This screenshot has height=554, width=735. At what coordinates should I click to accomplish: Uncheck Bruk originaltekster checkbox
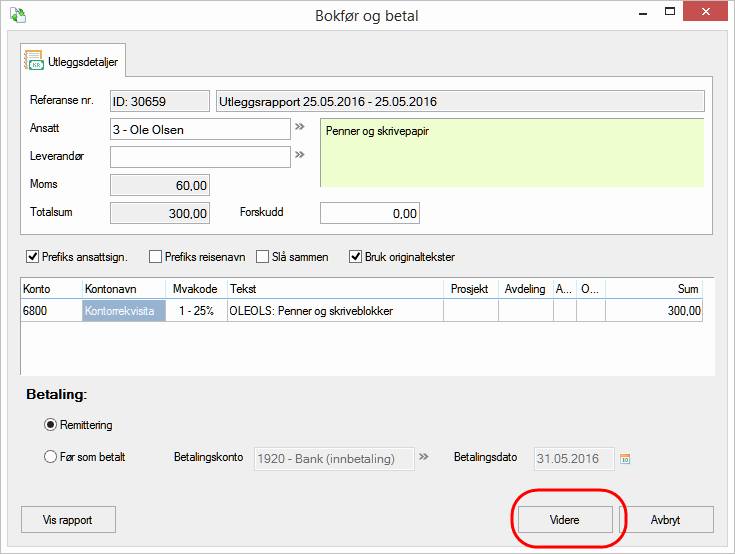point(356,257)
